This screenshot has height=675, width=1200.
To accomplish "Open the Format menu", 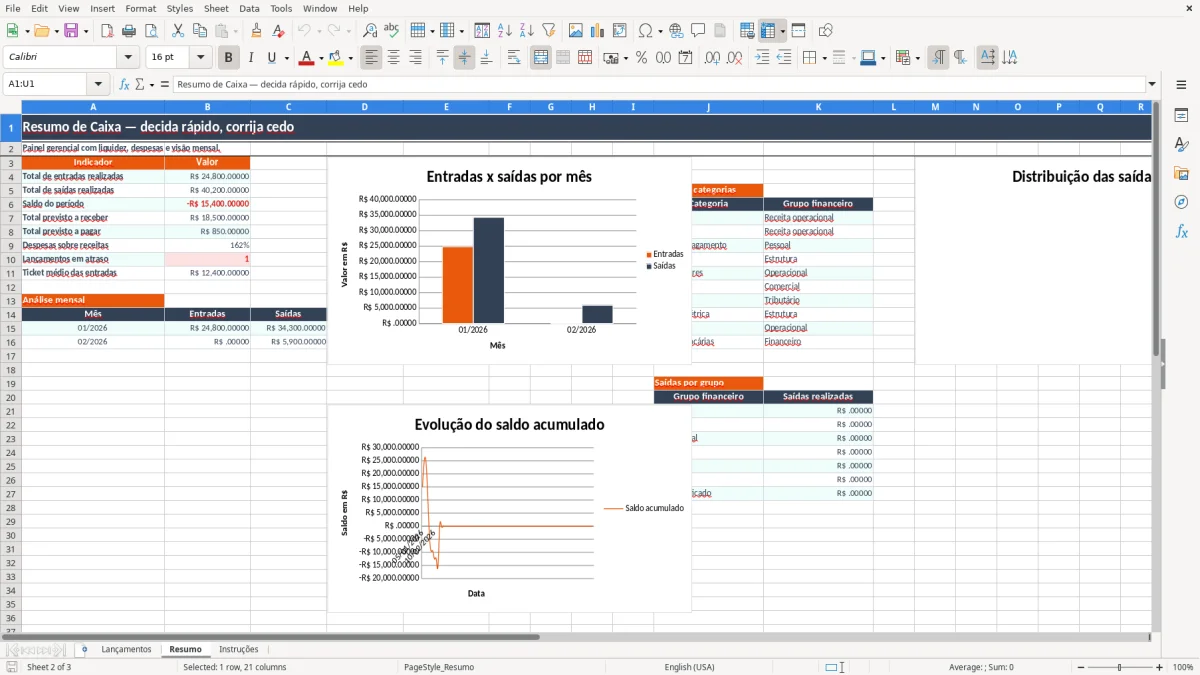I will tap(141, 8).
